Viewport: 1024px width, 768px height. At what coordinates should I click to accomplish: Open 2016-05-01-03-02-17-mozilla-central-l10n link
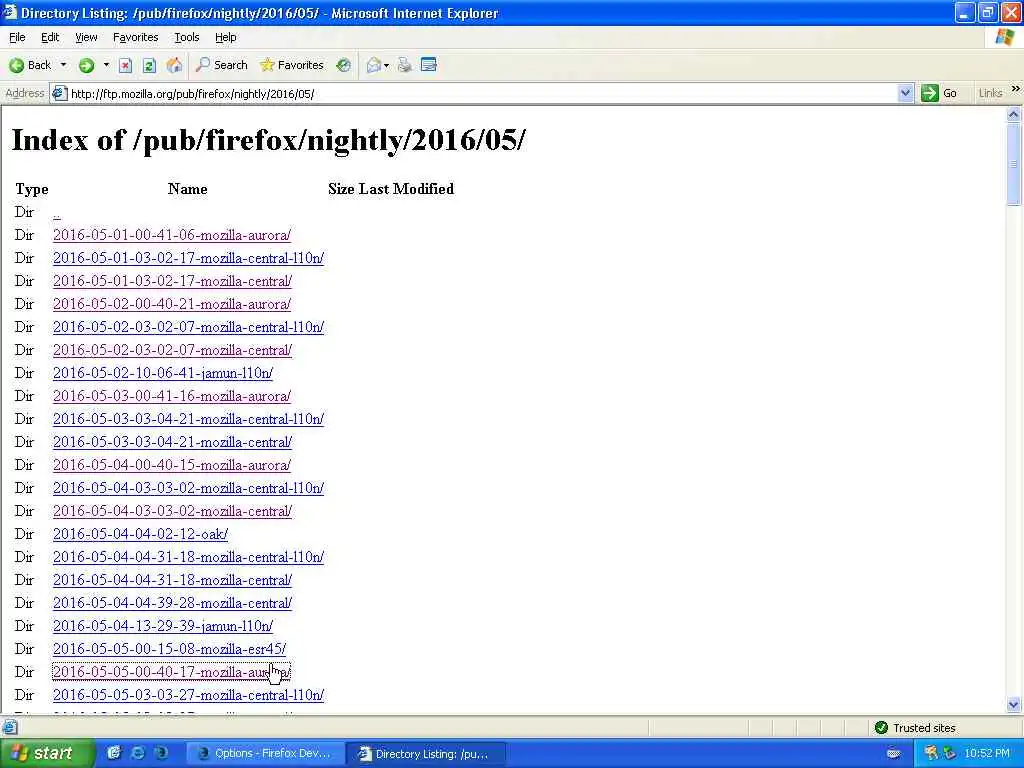pos(188,258)
